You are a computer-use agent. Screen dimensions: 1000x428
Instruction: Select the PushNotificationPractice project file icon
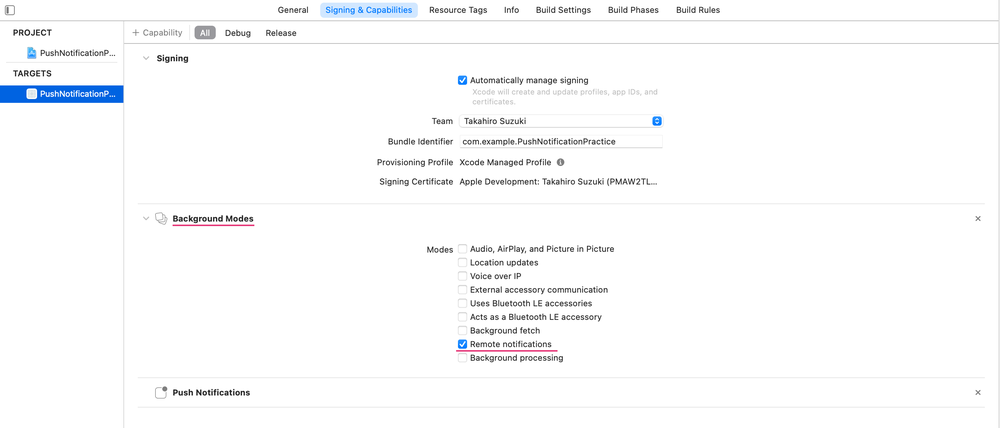coord(31,53)
